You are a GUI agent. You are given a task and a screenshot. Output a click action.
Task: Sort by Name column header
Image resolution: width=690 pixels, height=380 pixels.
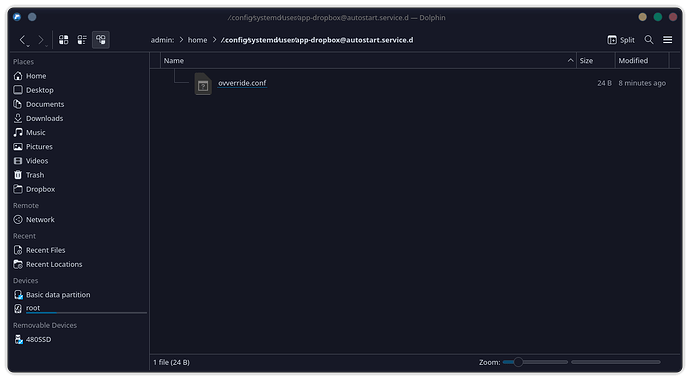(368, 61)
